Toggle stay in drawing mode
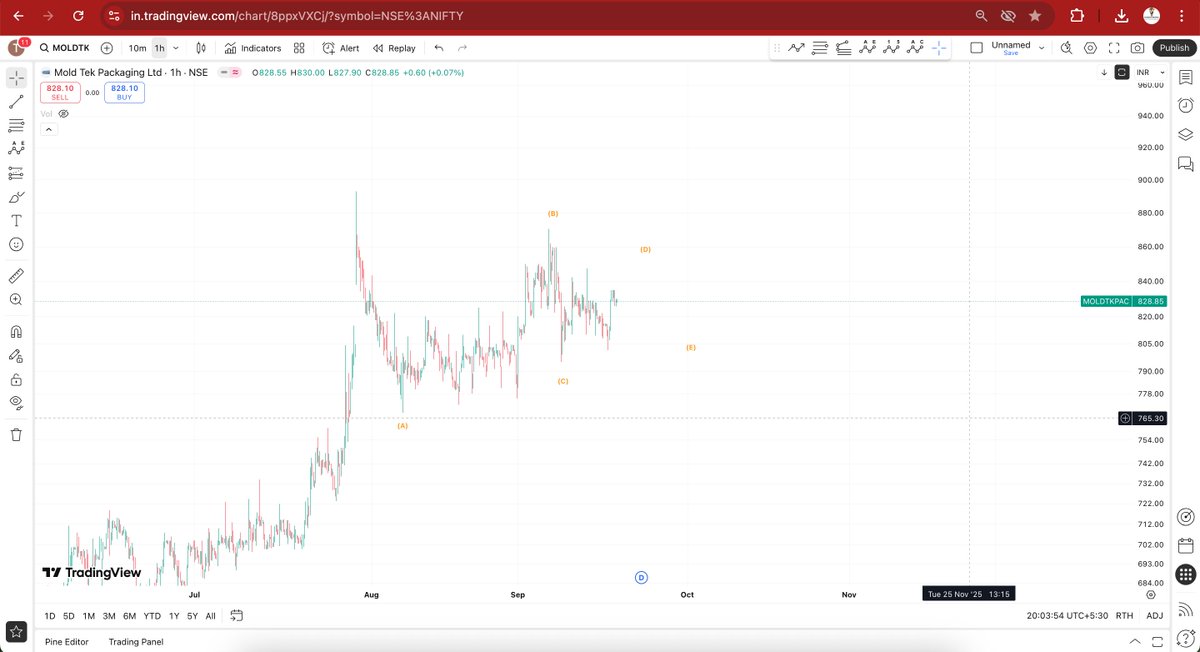 coord(16,356)
